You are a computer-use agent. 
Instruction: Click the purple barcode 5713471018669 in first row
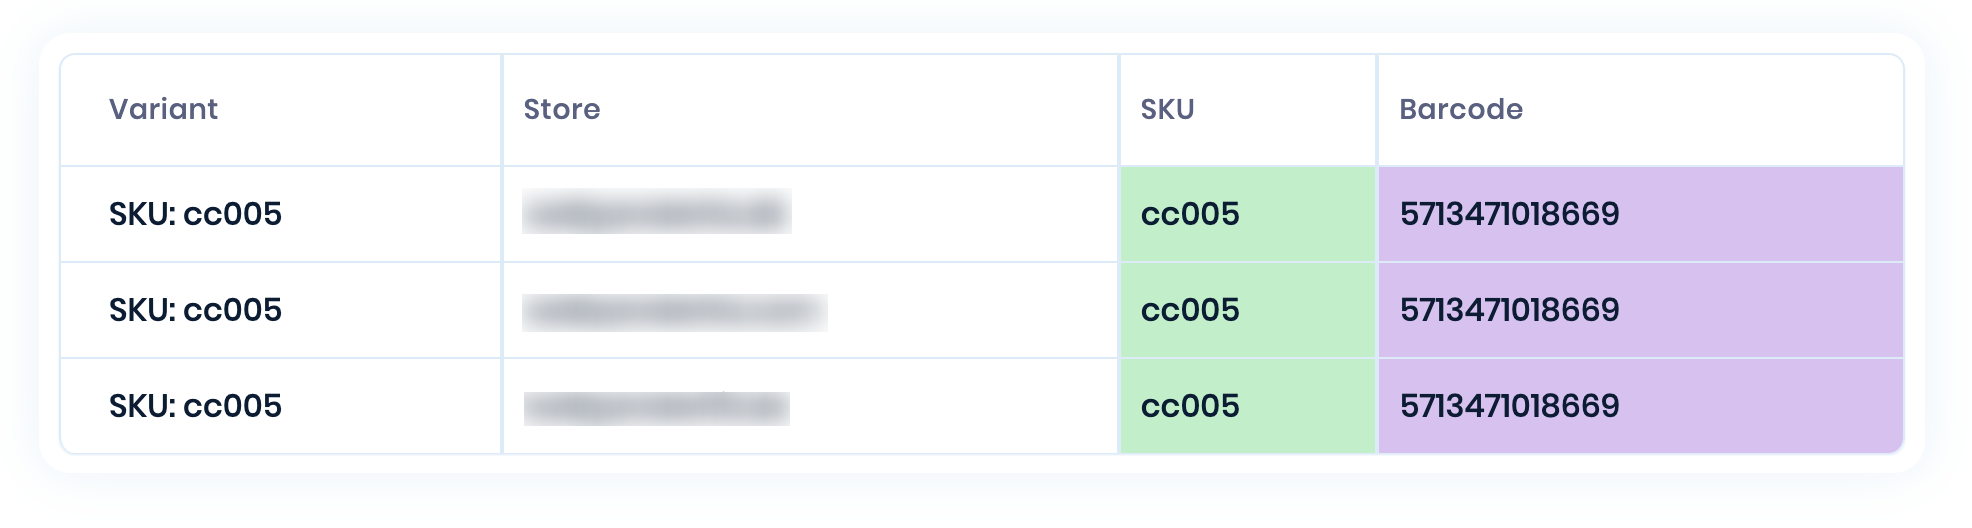(1509, 214)
